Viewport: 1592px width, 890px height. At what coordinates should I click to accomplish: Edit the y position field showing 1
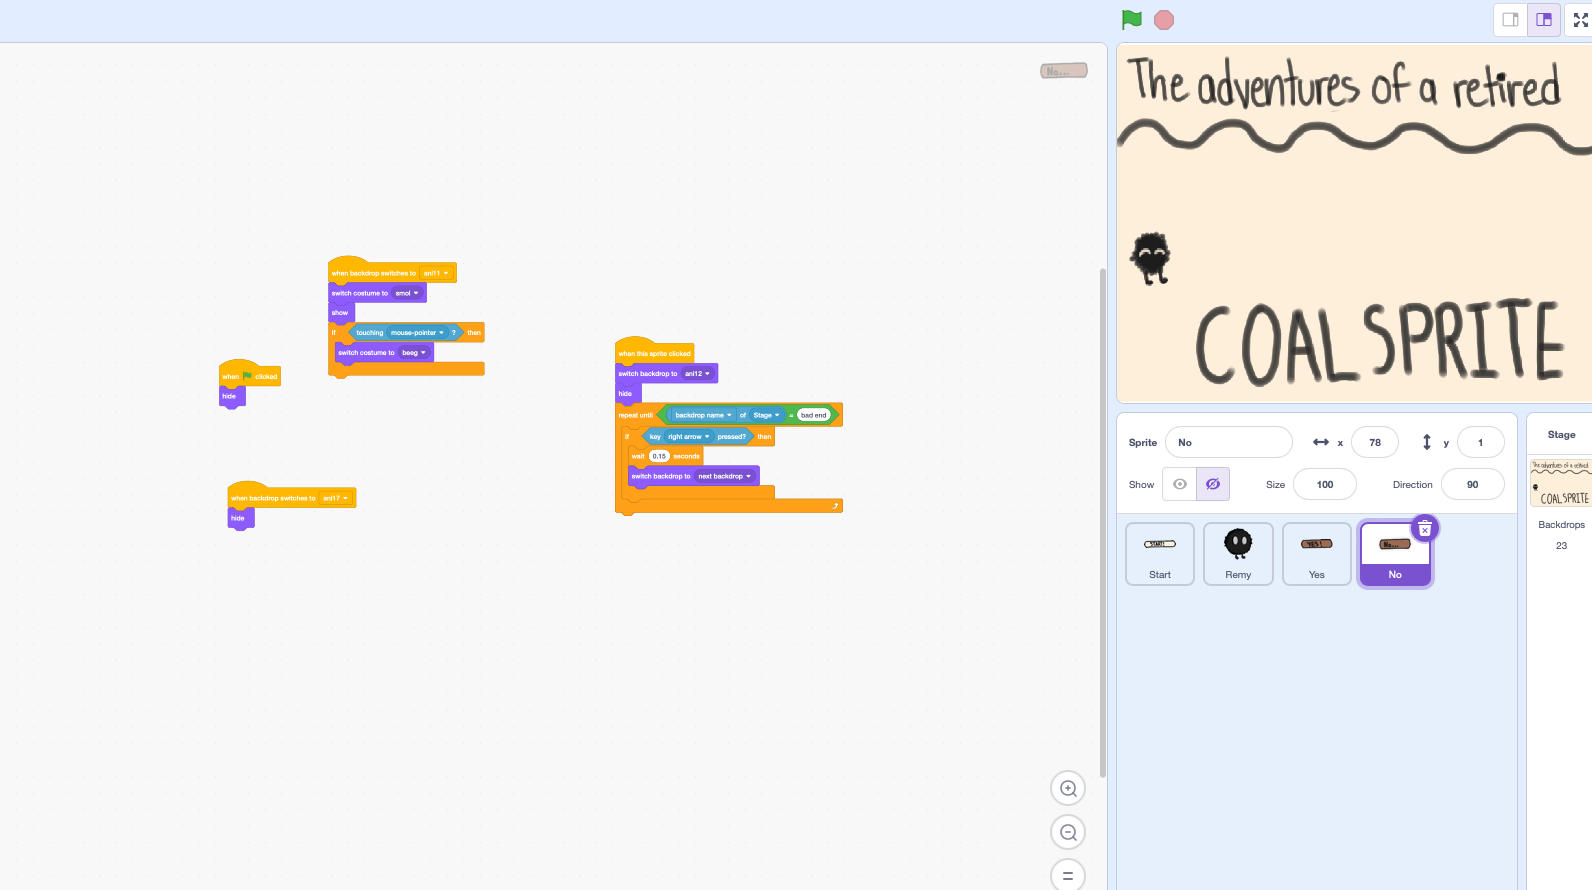tap(1481, 442)
